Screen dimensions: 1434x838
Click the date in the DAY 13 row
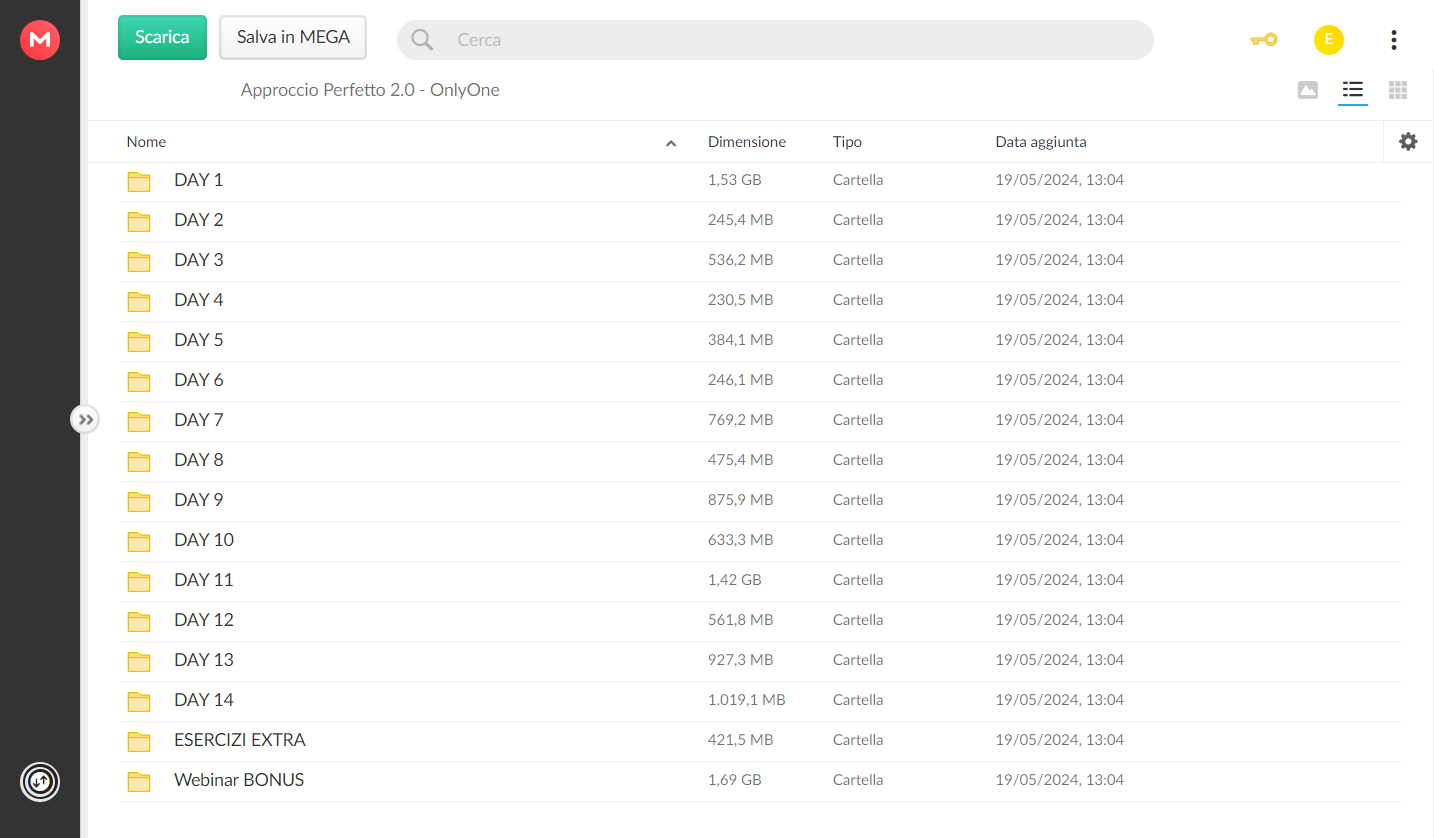pos(1060,660)
